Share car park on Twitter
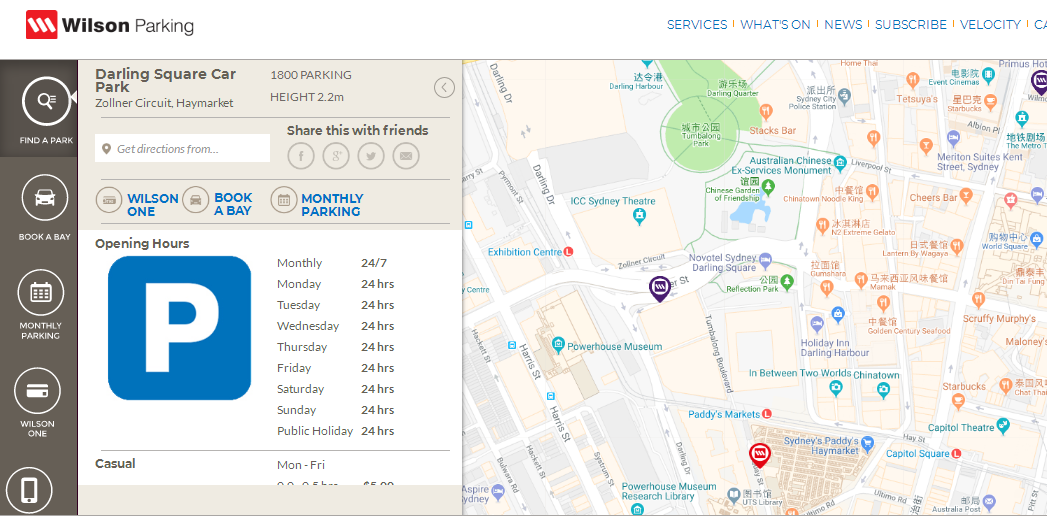 [371, 156]
